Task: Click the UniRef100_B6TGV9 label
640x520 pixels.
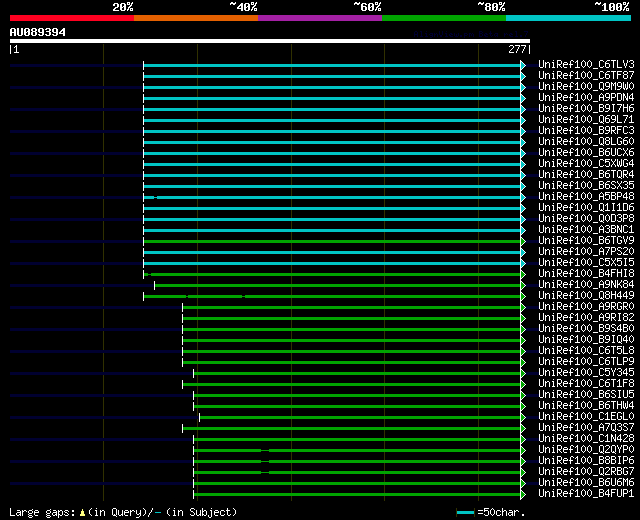Action: [586, 241]
